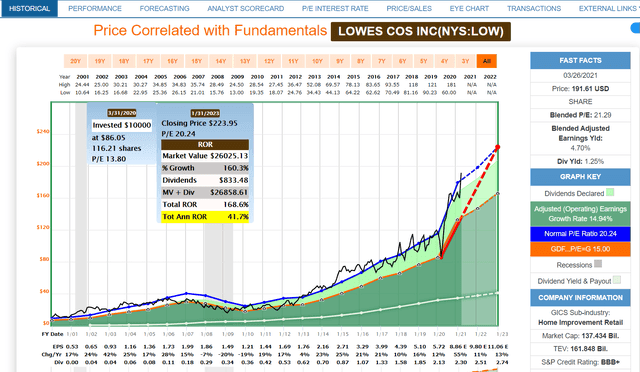This screenshot has width=640, height=372.
Task: Toggle the GDF P/E=G 15.00 line
Action: (x=580, y=249)
